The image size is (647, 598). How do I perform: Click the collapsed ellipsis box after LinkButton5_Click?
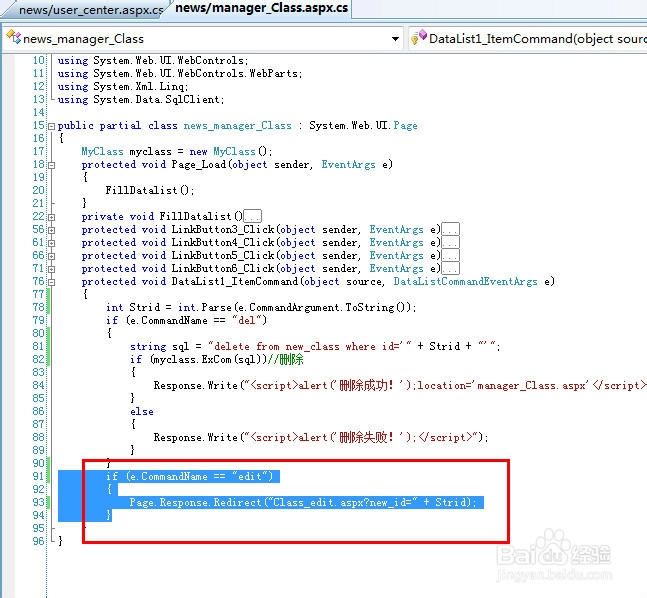tap(451, 255)
